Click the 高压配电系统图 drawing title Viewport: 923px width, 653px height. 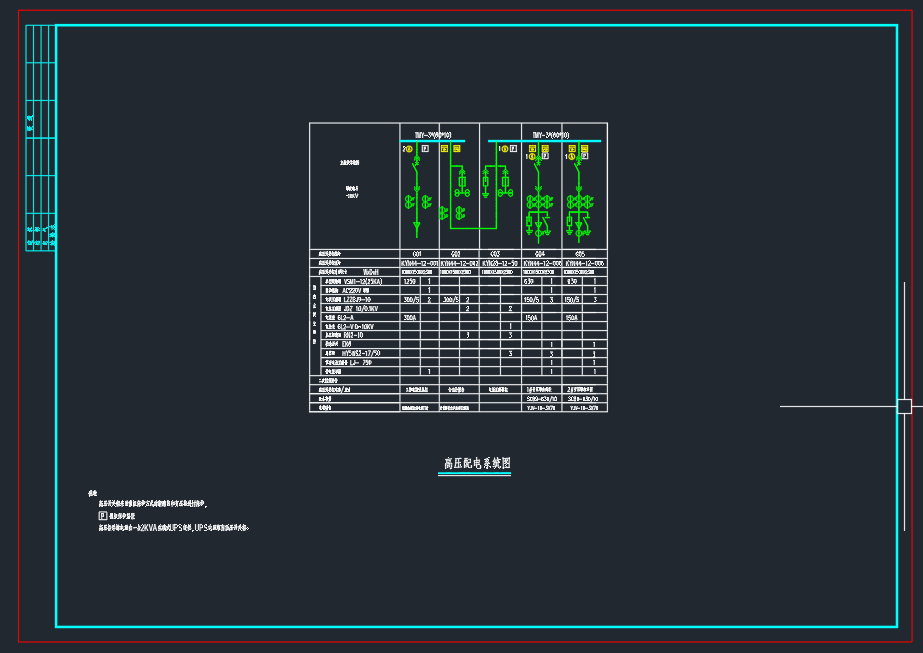pyautogui.click(x=477, y=464)
